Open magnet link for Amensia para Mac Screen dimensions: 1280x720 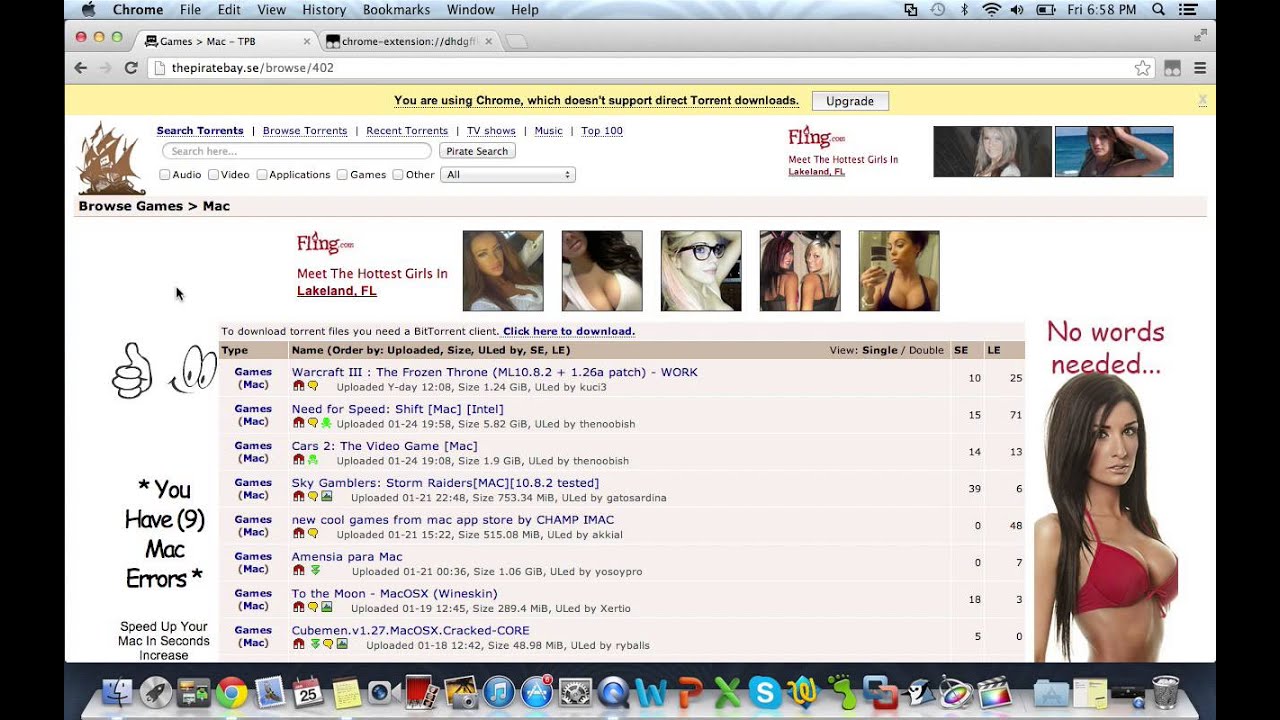click(x=298, y=570)
